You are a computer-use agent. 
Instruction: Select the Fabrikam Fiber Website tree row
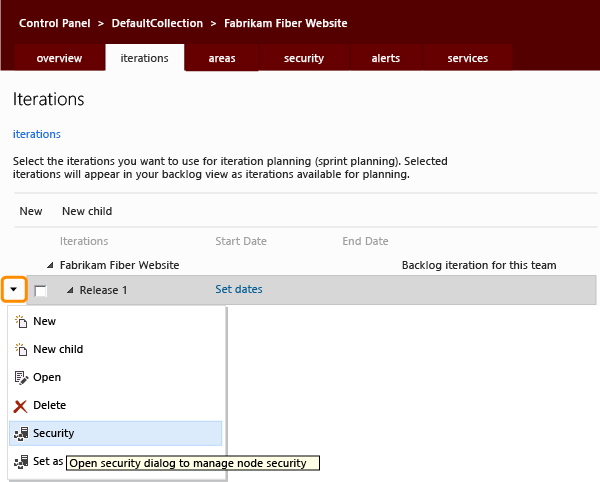click(119, 265)
